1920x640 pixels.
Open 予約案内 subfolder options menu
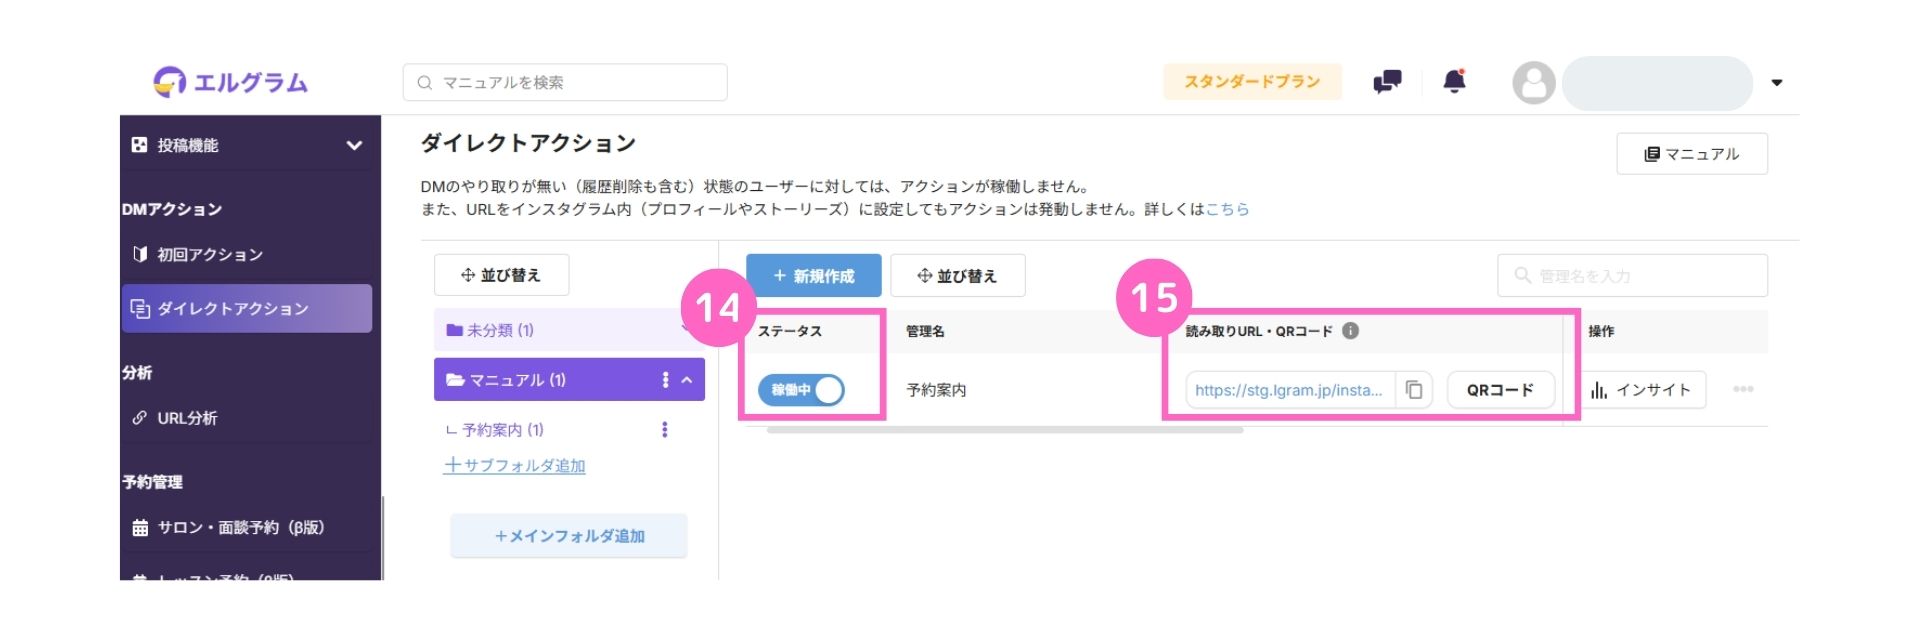(664, 430)
